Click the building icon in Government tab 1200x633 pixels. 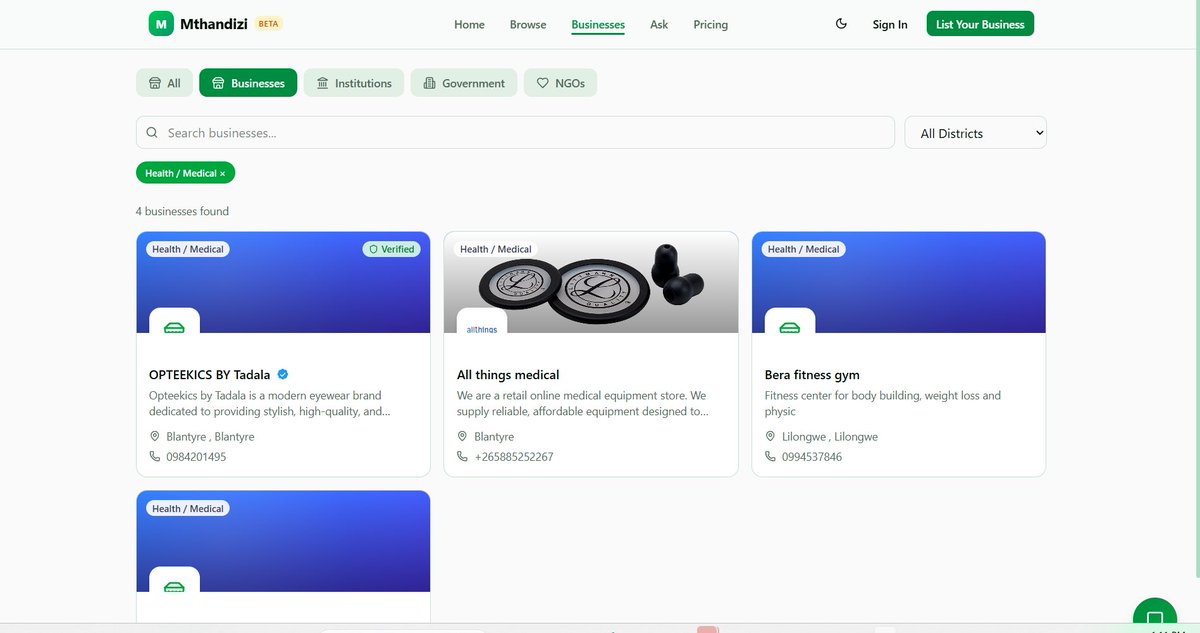(430, 83)
